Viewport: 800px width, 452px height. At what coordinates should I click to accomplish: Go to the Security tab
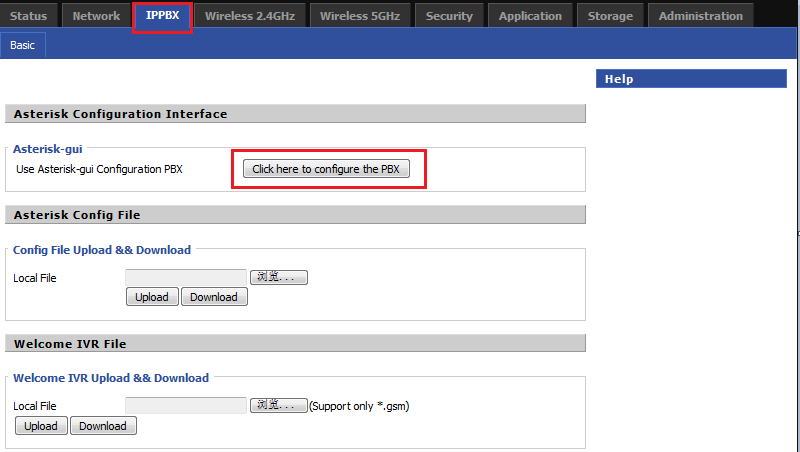[449, 16]
